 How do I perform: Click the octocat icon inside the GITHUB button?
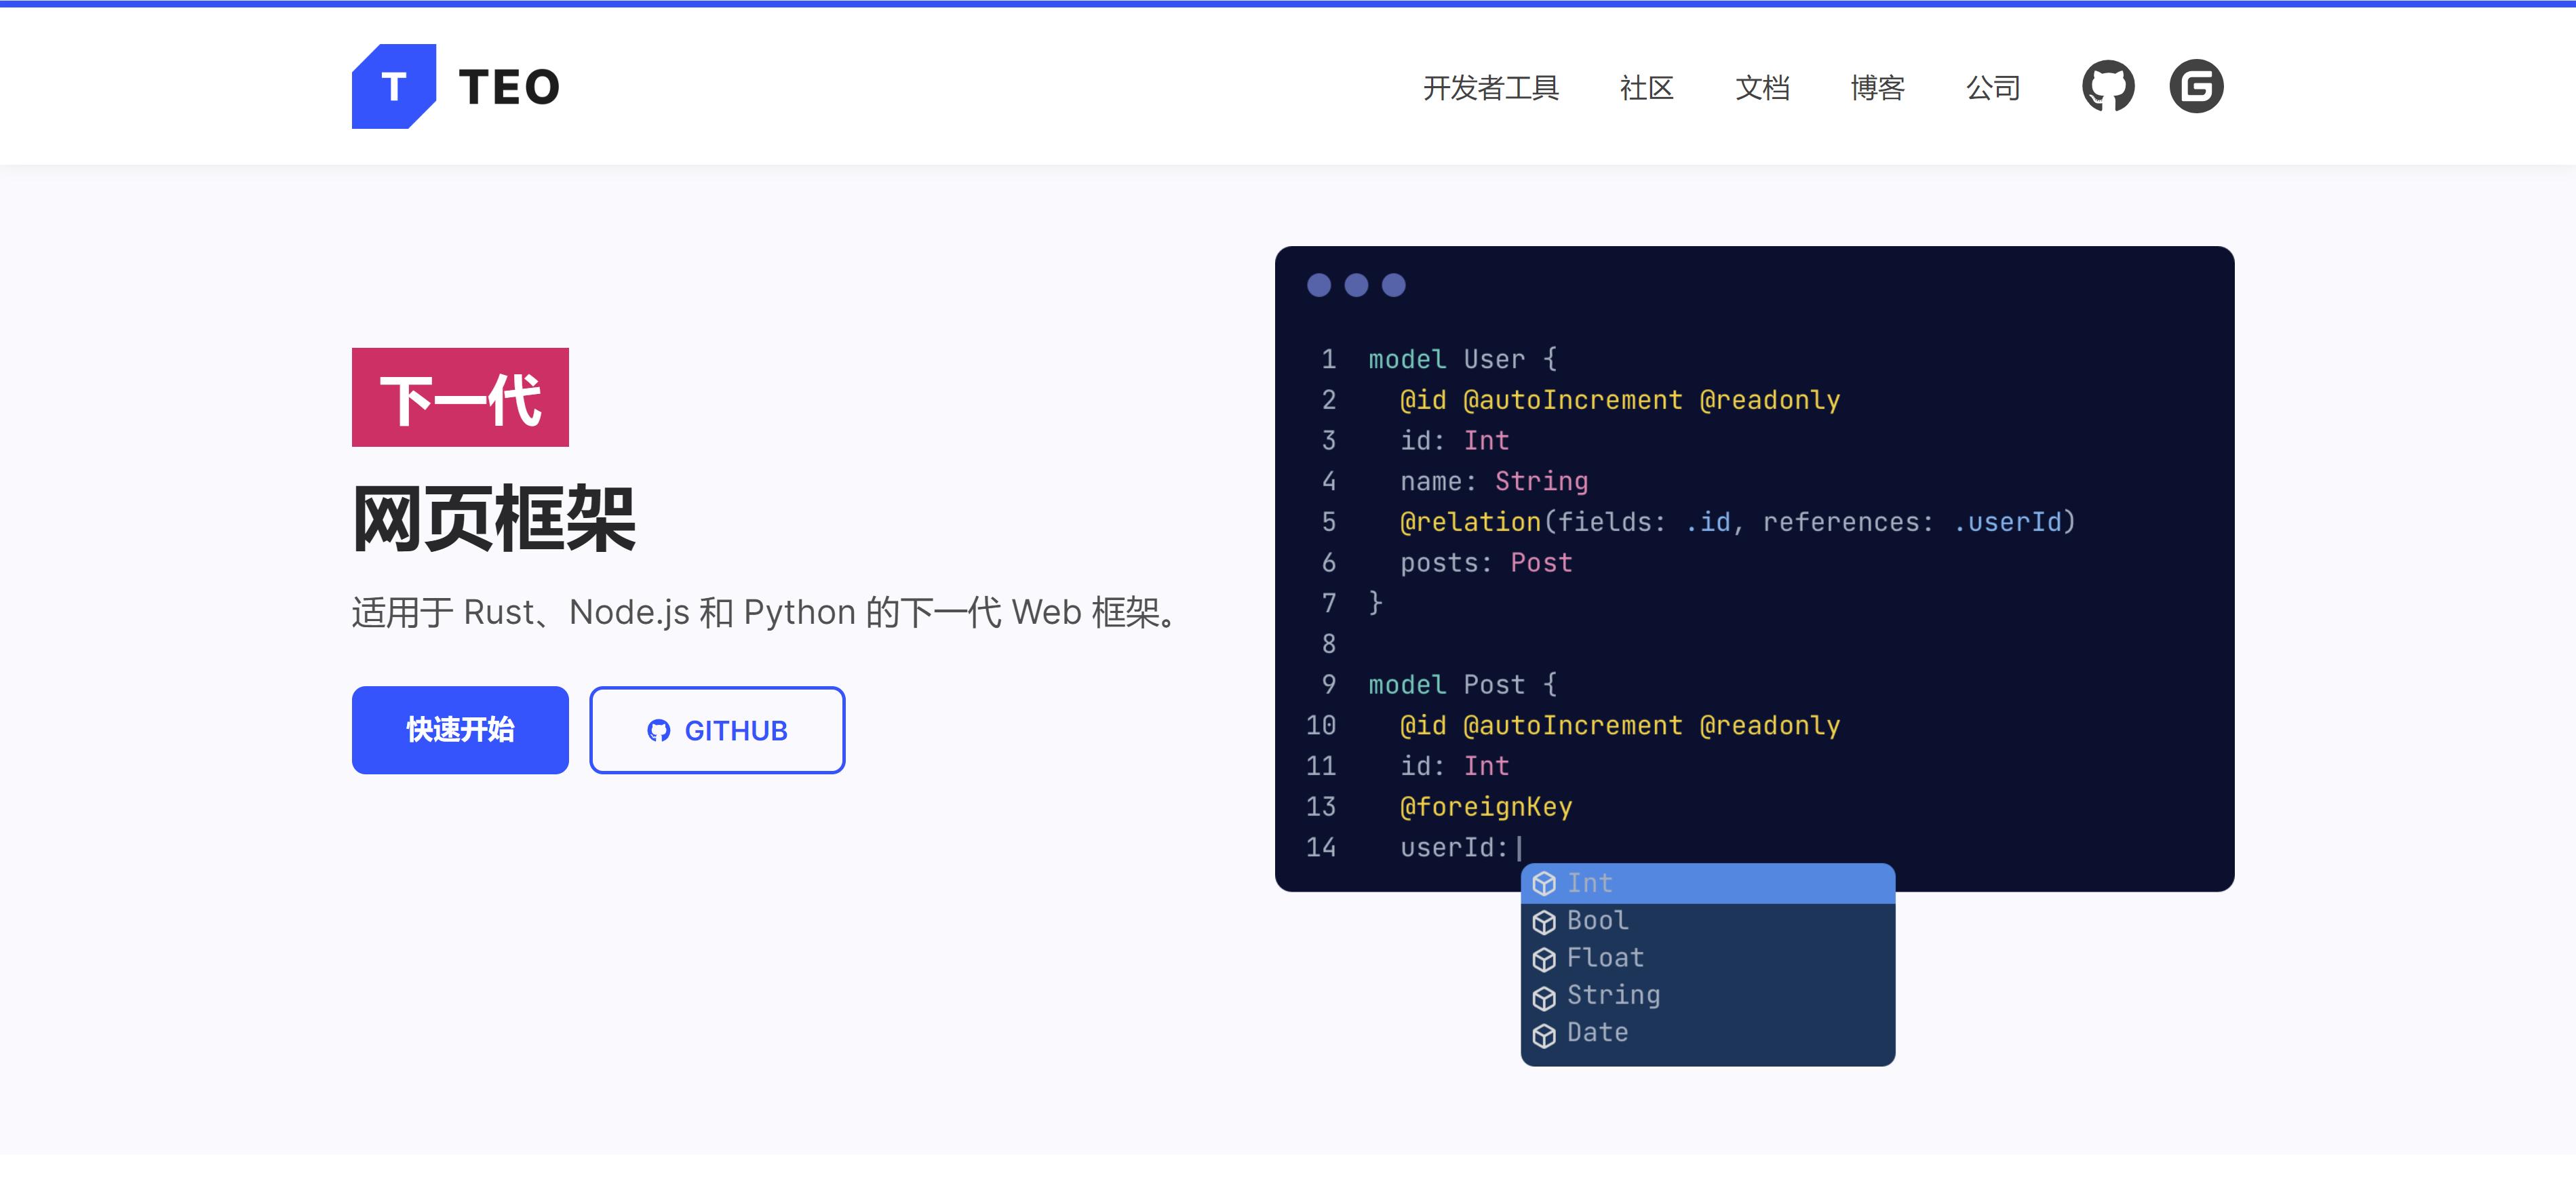(659, 730)
